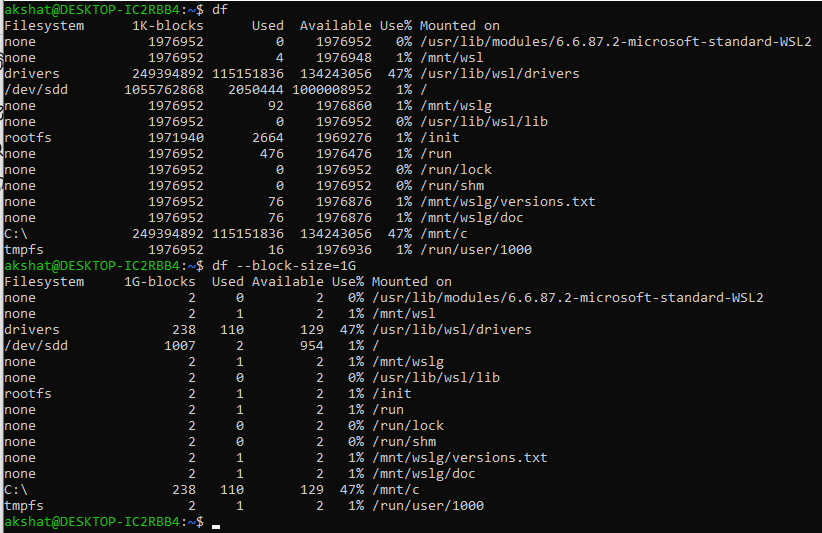Viewport: 822px width, 533px height.
Task: Click the '1K-blocks' column header
Action: (x=168, y=26)
